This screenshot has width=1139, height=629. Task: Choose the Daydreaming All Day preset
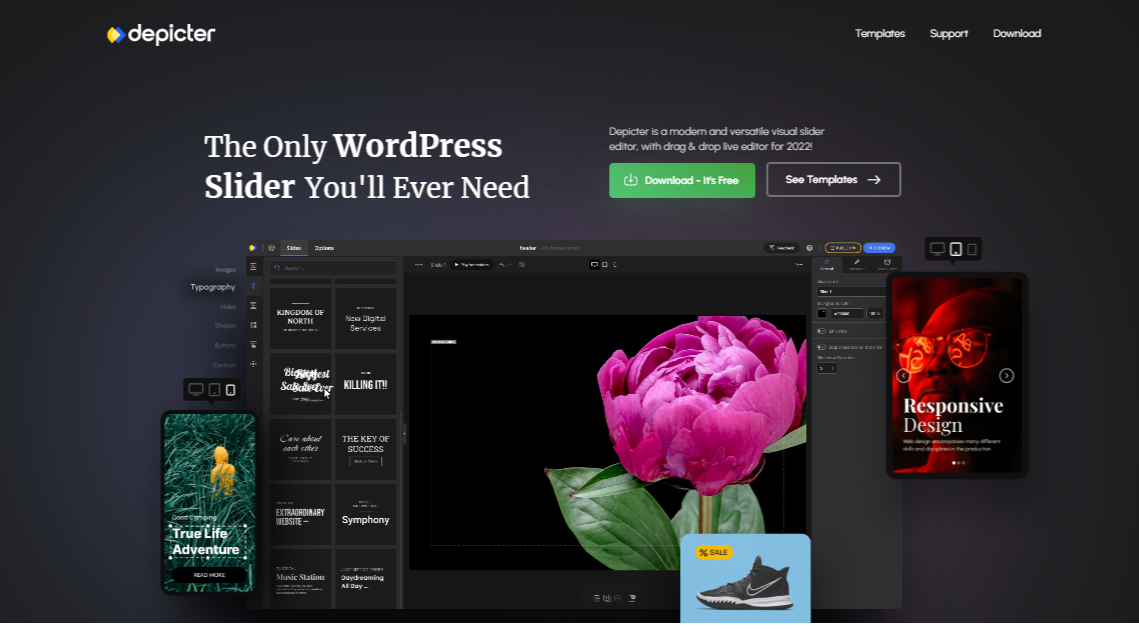365,579
